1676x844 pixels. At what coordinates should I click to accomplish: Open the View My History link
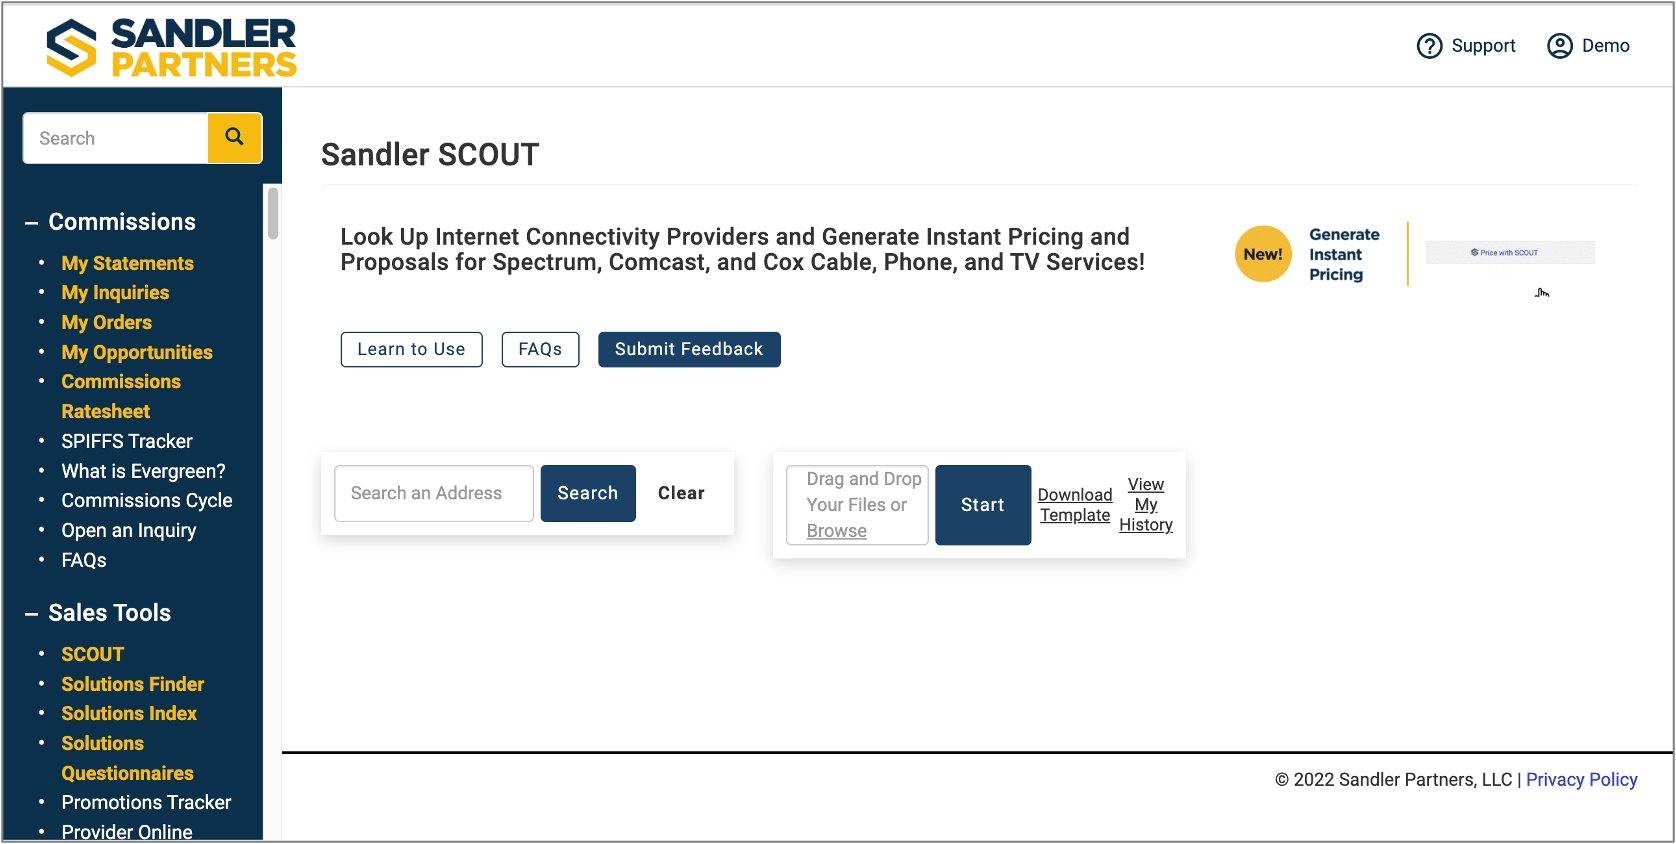pos(1146,505)
